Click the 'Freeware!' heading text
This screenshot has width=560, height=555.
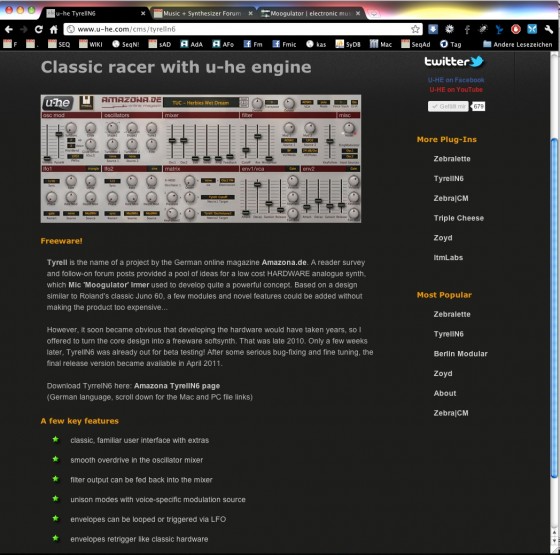pos(61,241)
